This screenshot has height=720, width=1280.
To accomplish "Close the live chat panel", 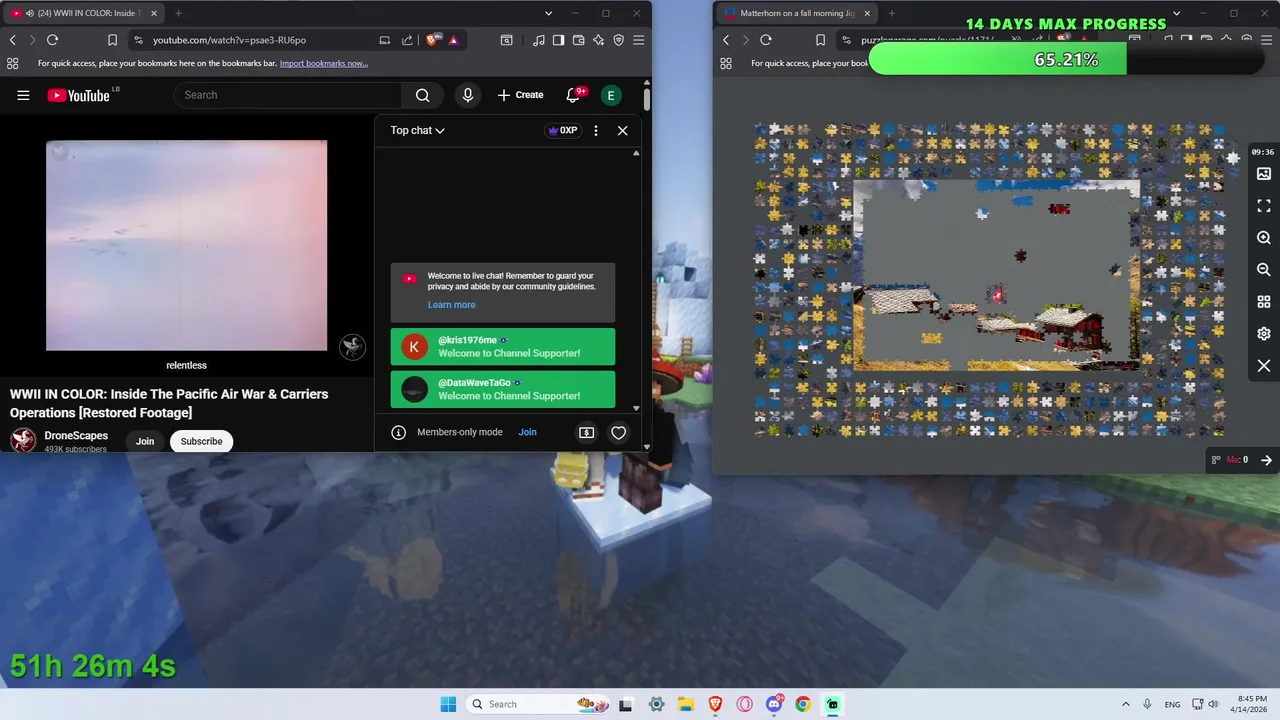I will [x=622, y=130].
